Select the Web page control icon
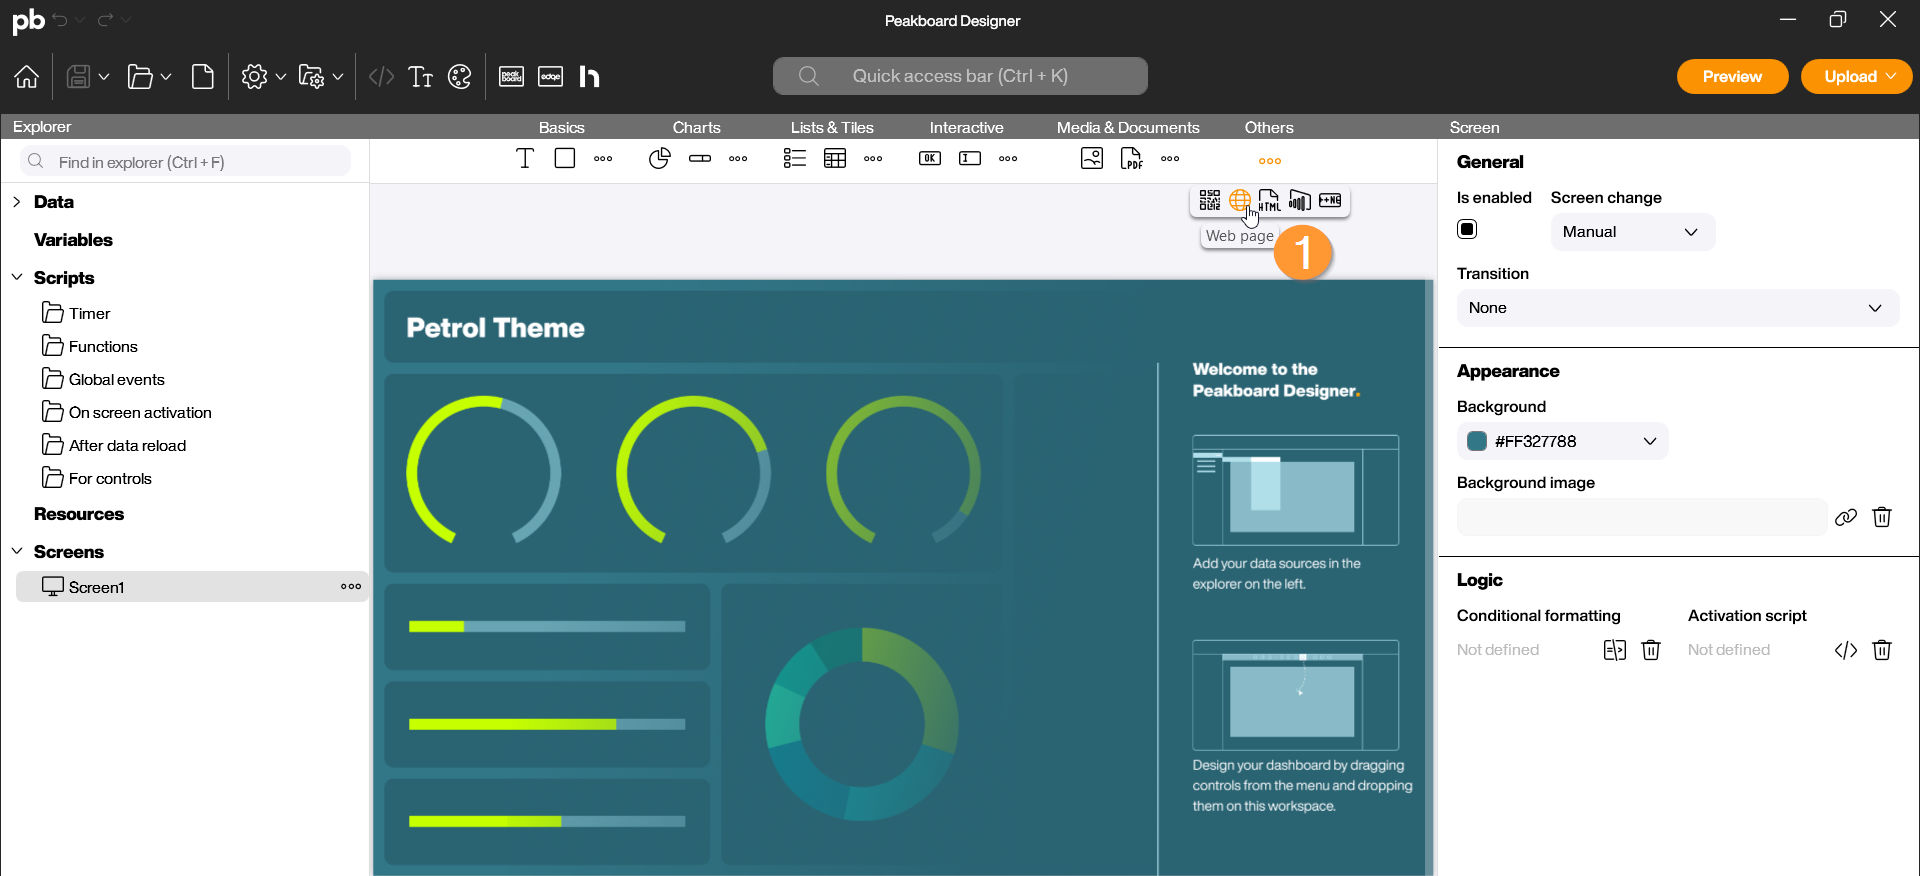The width and height of the screenshot is (1920, 876). pyautogui.click(x=1239, y=201)
